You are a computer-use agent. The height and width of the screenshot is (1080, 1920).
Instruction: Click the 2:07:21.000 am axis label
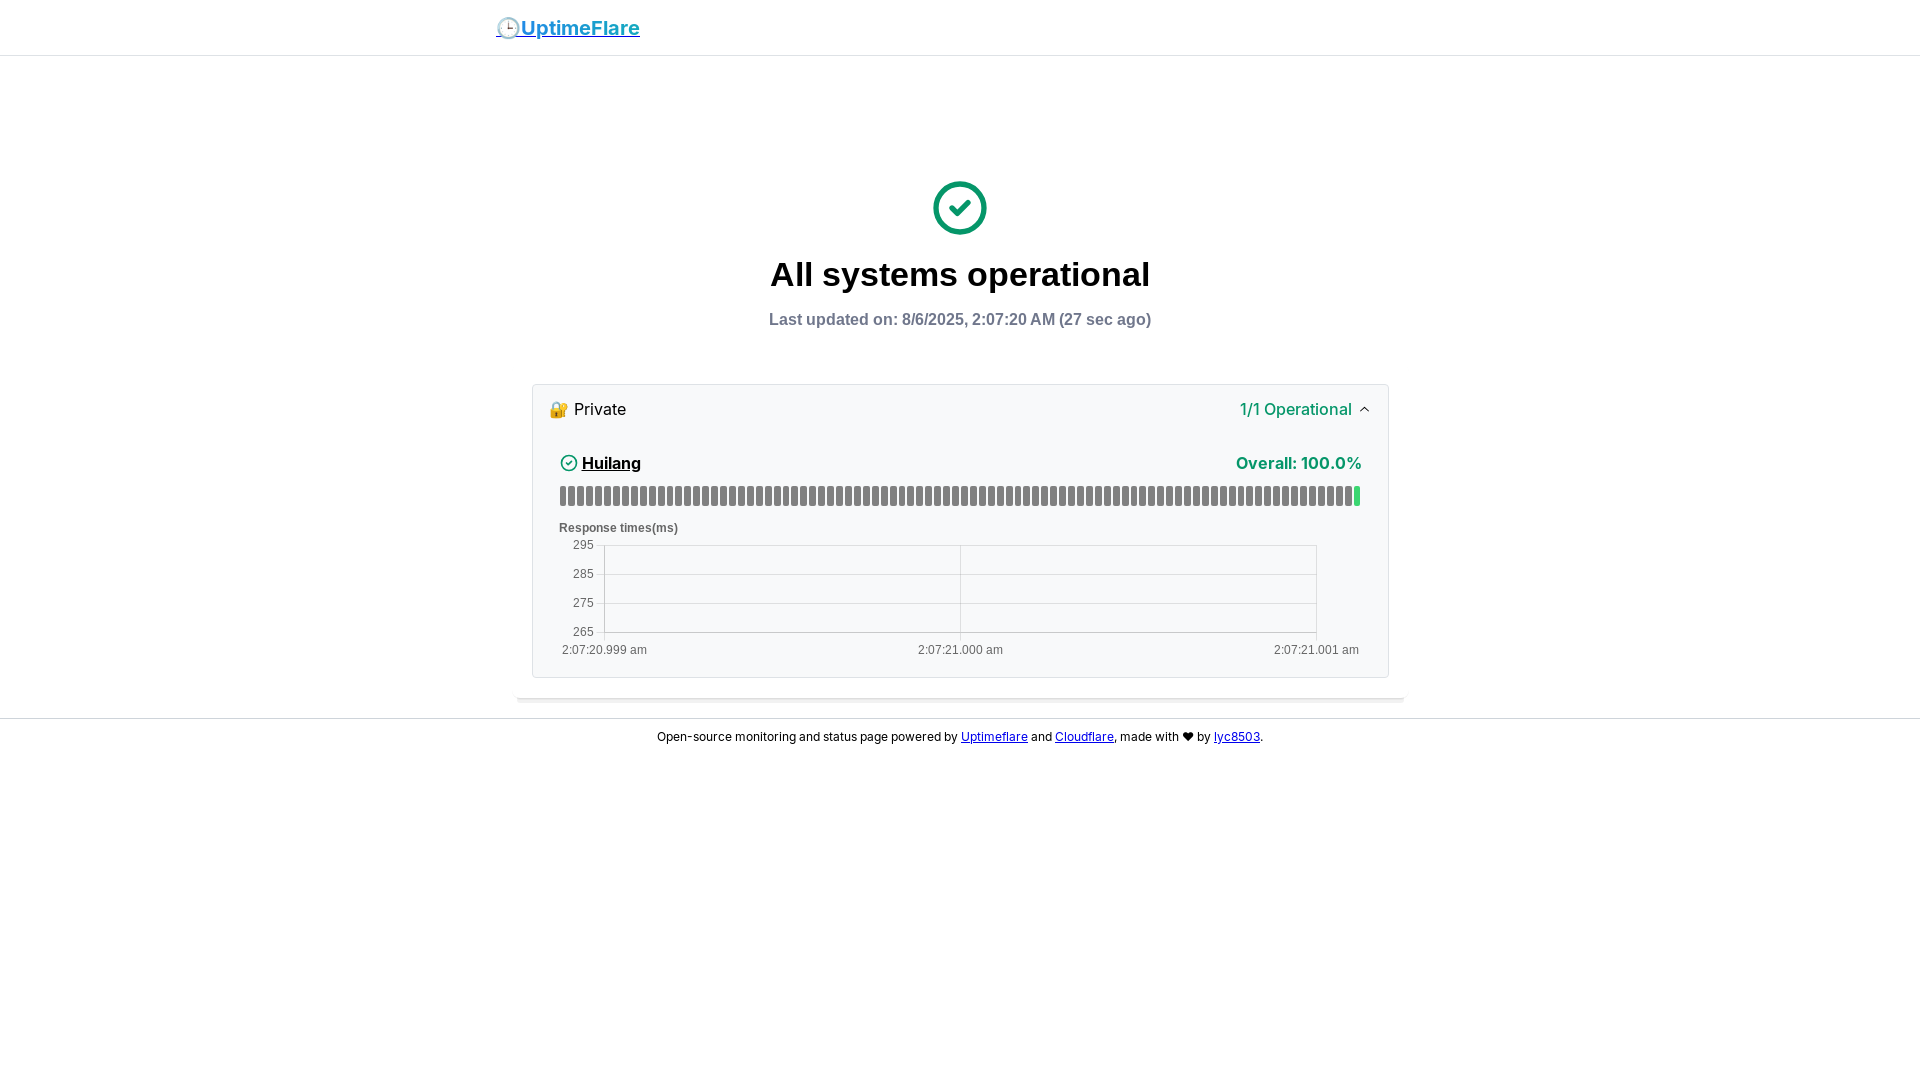coord(960,650)
